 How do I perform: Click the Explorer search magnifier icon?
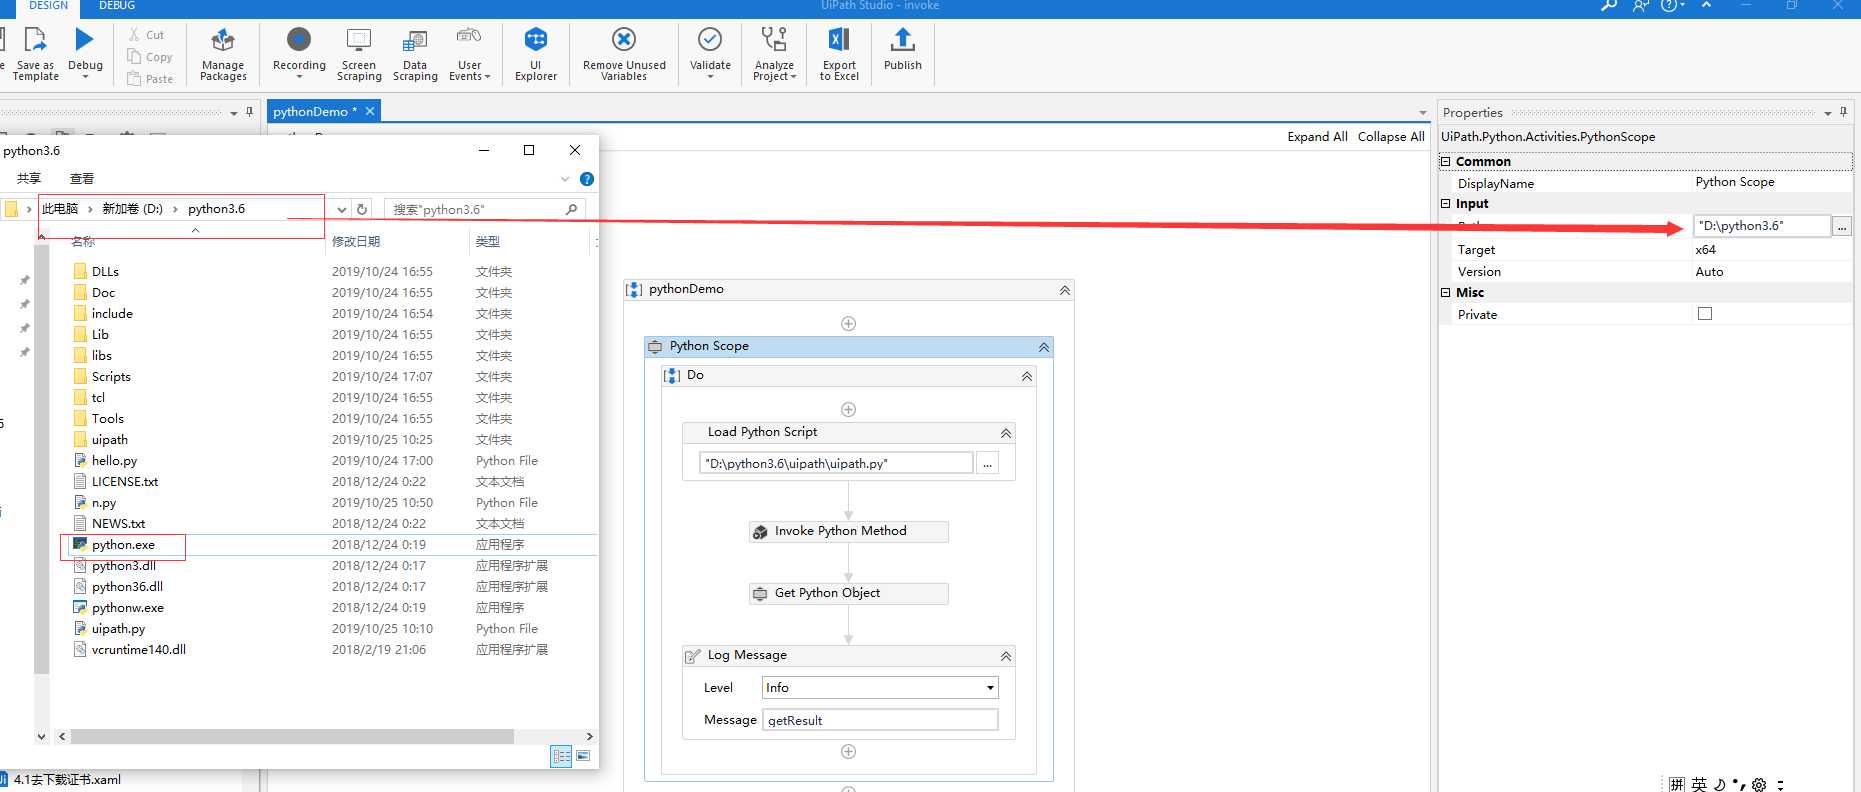pos(571,209)
